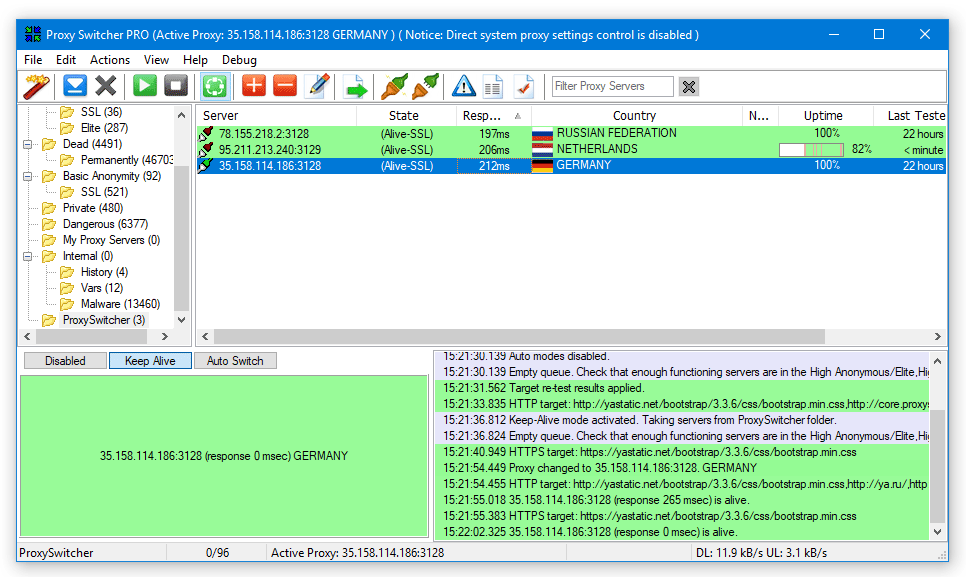The height and width of the screenshot is (577, 966).
Task: Add a proxy with red plus icon
Action: click(x=253, y=86)
